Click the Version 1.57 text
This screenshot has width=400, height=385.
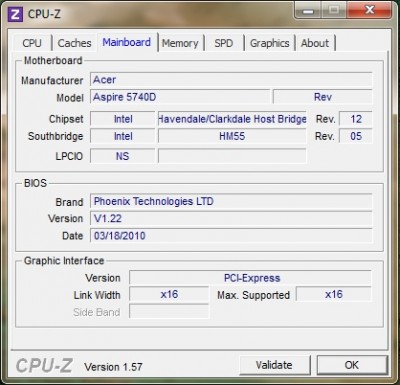click(x=113, y=367)
